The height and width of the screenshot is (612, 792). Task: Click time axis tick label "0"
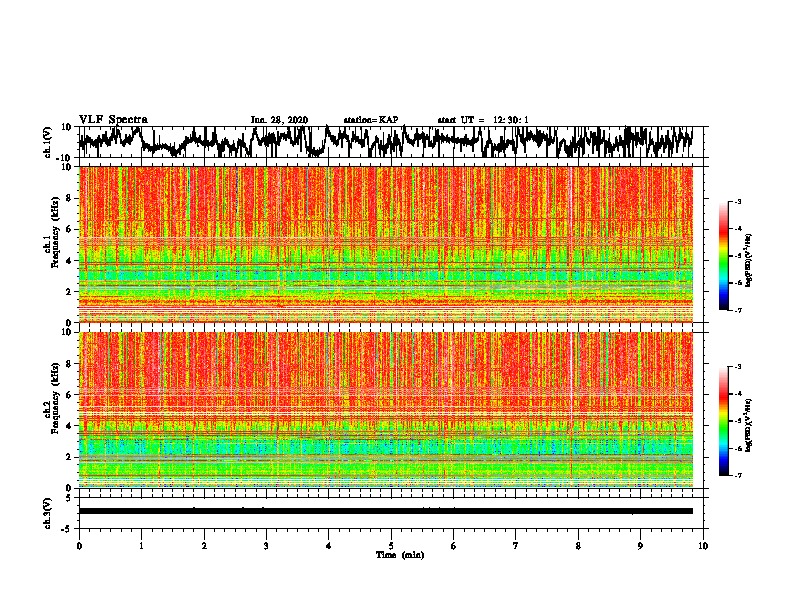79,546
